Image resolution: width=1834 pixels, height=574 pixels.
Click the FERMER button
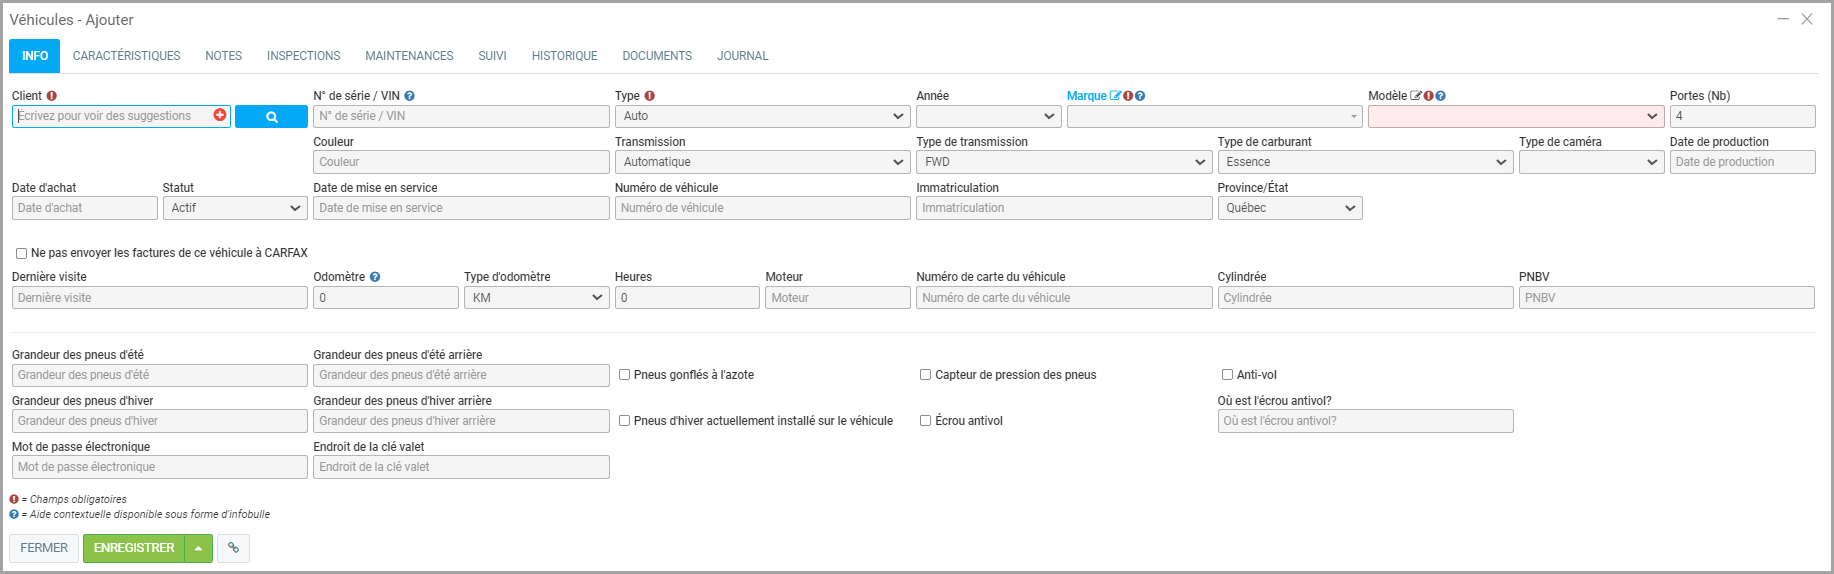click(44, 548)
